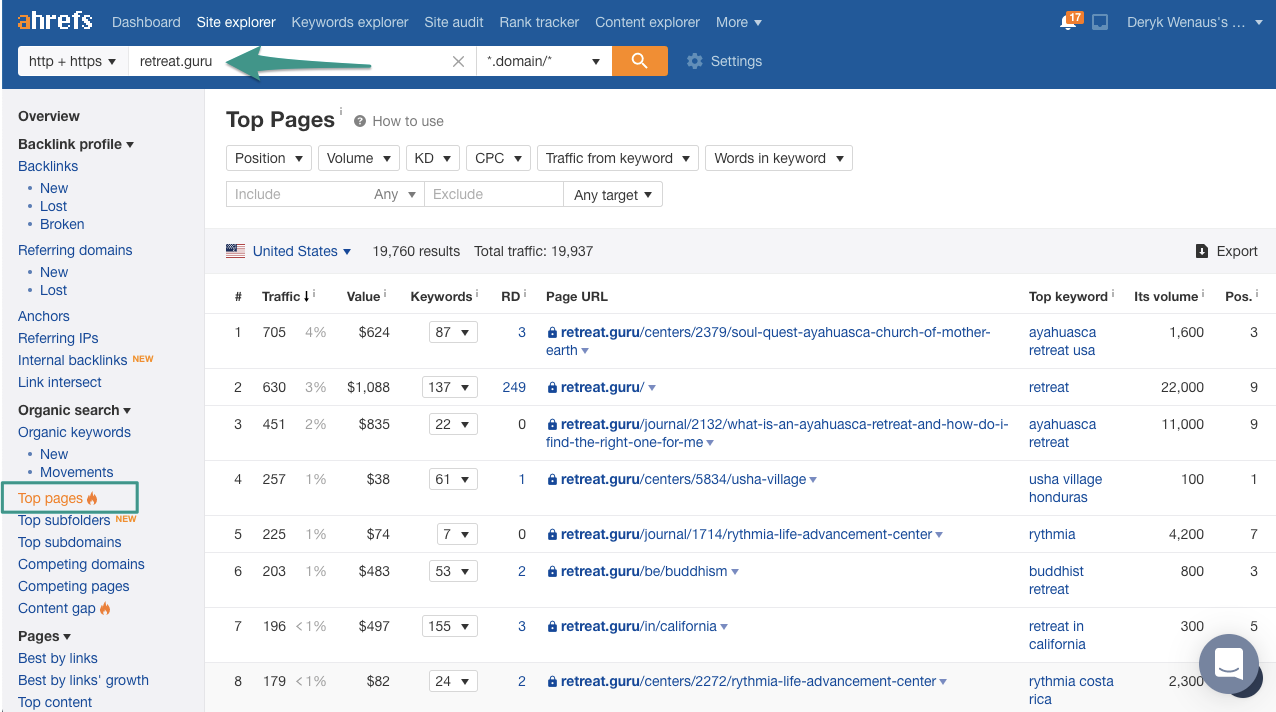Open Keywords explorer in top nav
The height and width of the screenshot is (712, 1276).
coord(350,22)
